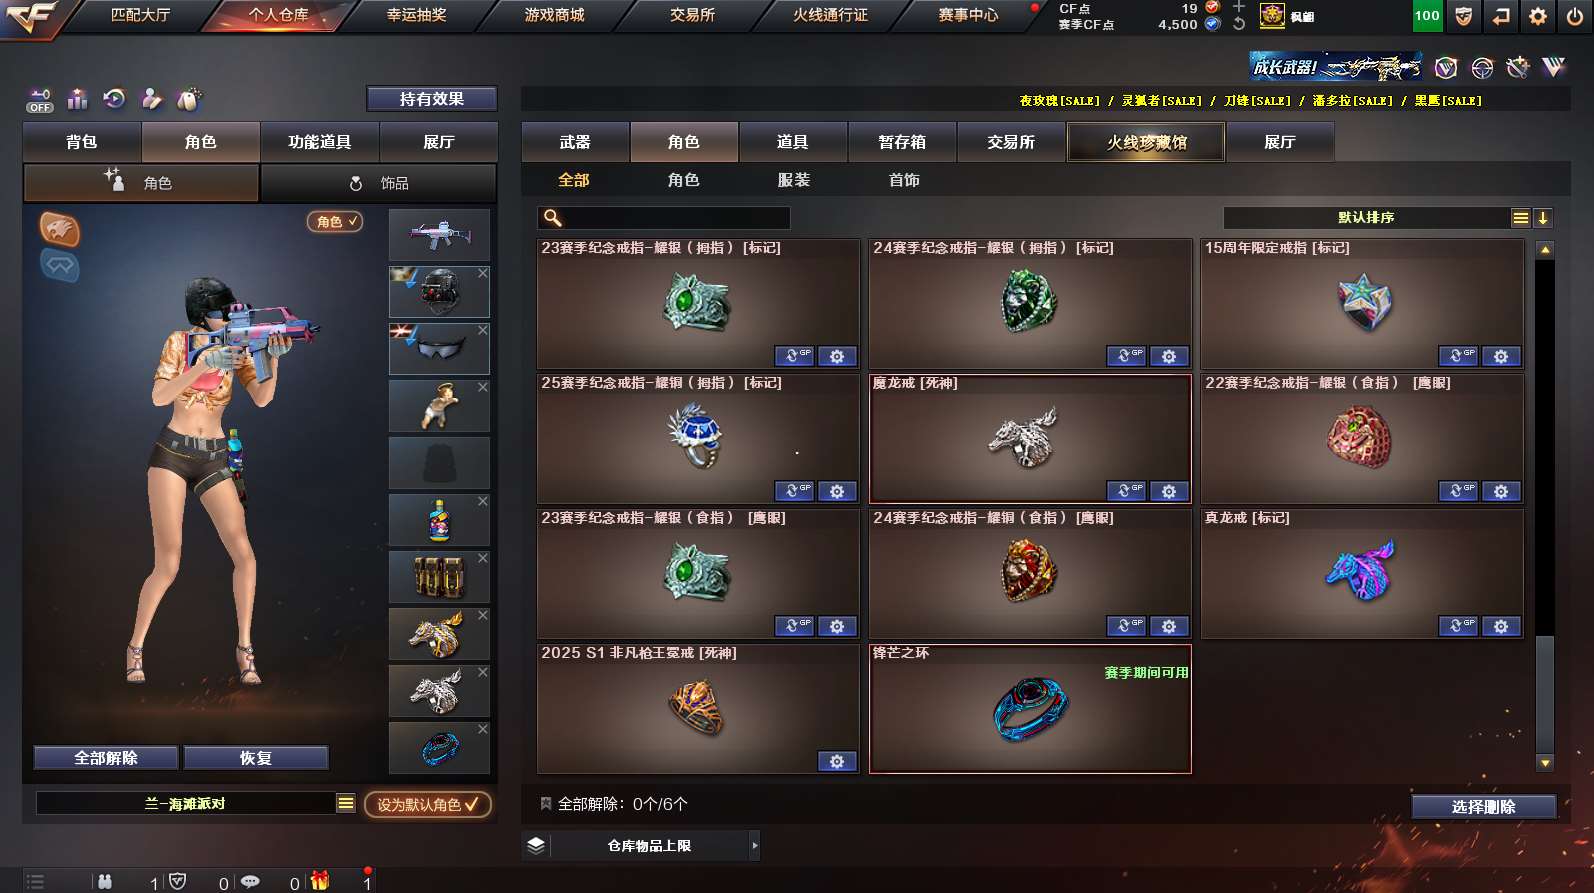1594x893 pixels.
Task: Toggle the OFF switch icon above backpack
Action: click(40, 100)
